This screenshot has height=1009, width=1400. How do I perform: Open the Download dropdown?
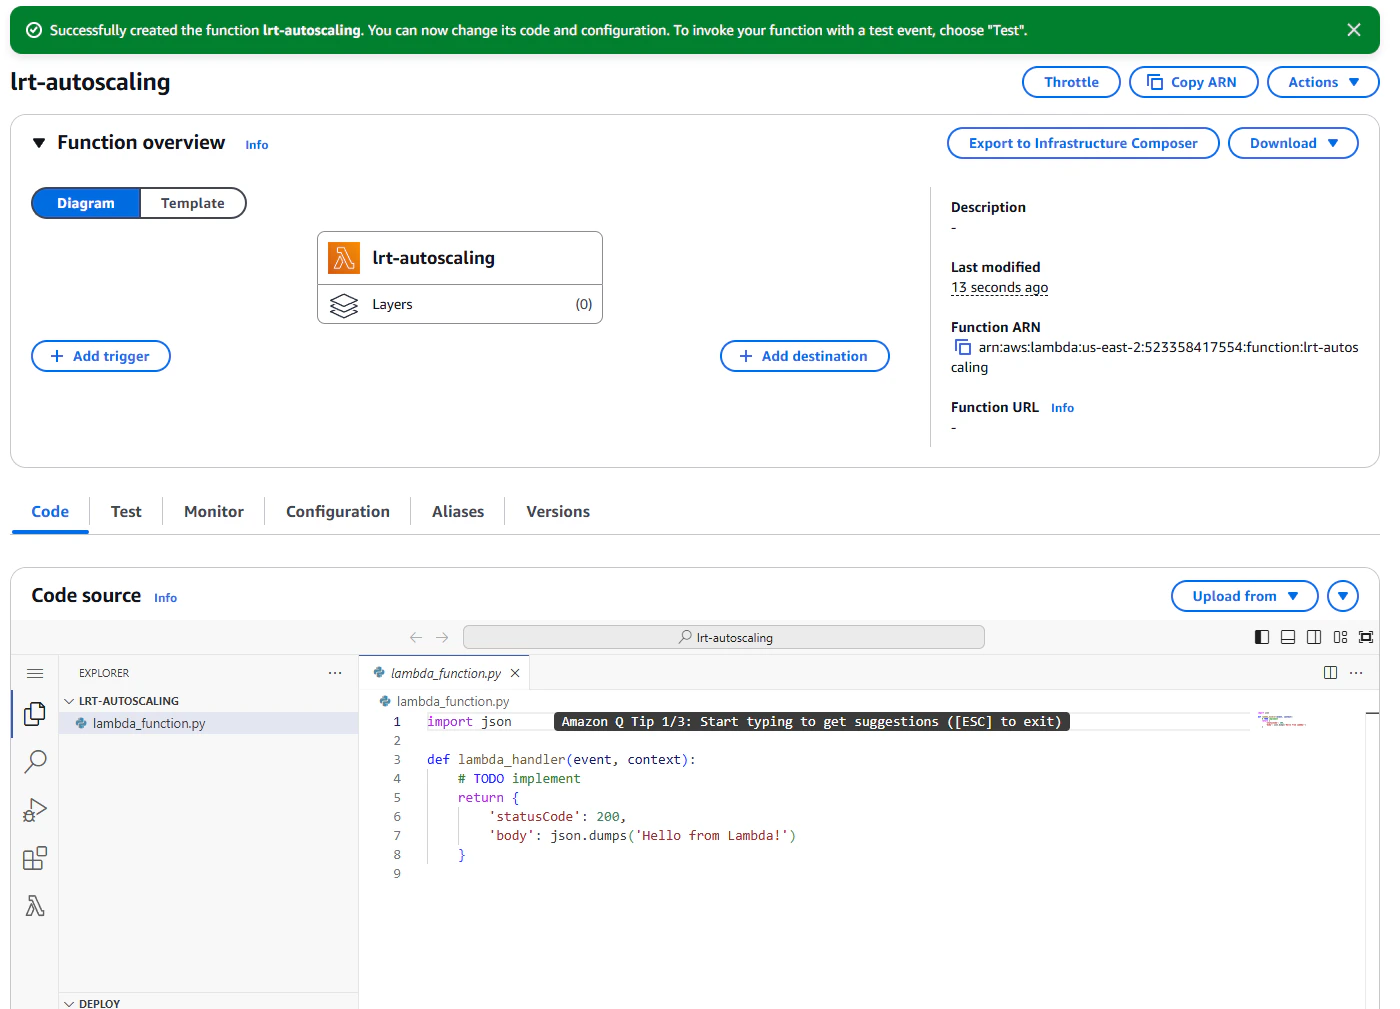(1293, 143)
